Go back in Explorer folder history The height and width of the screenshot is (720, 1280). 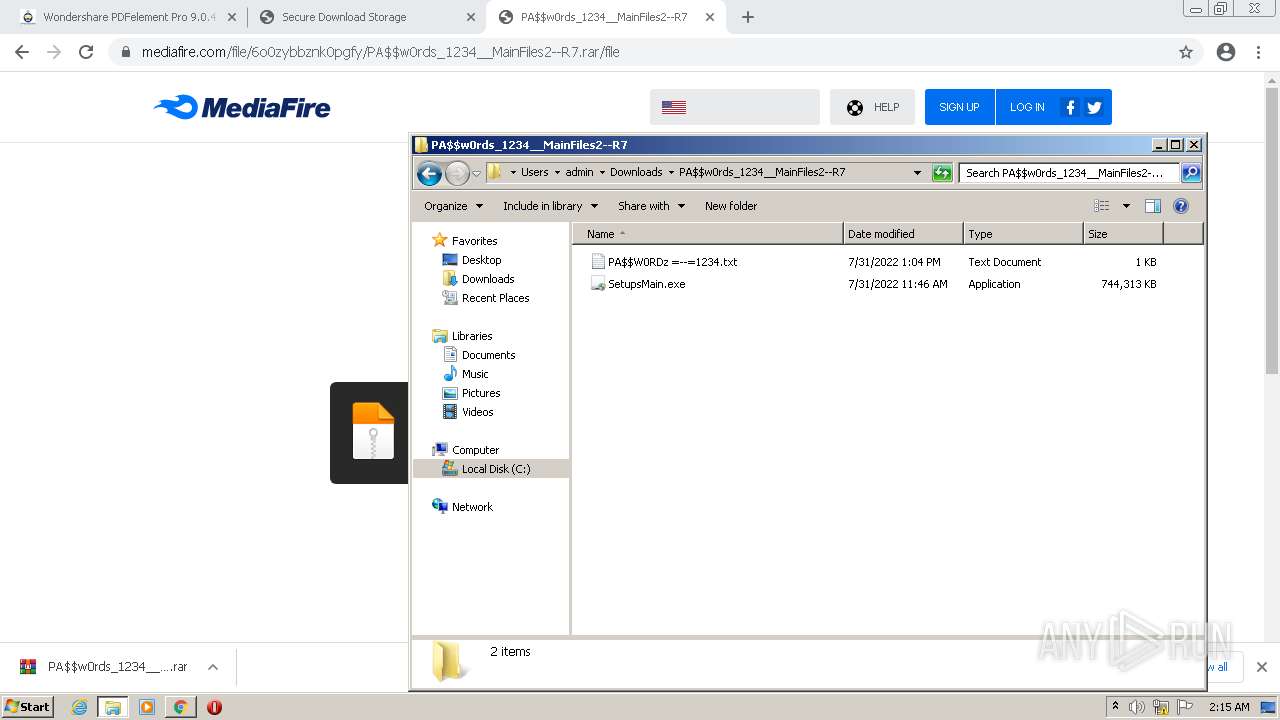pyautogui.click(x=429, y=173)
